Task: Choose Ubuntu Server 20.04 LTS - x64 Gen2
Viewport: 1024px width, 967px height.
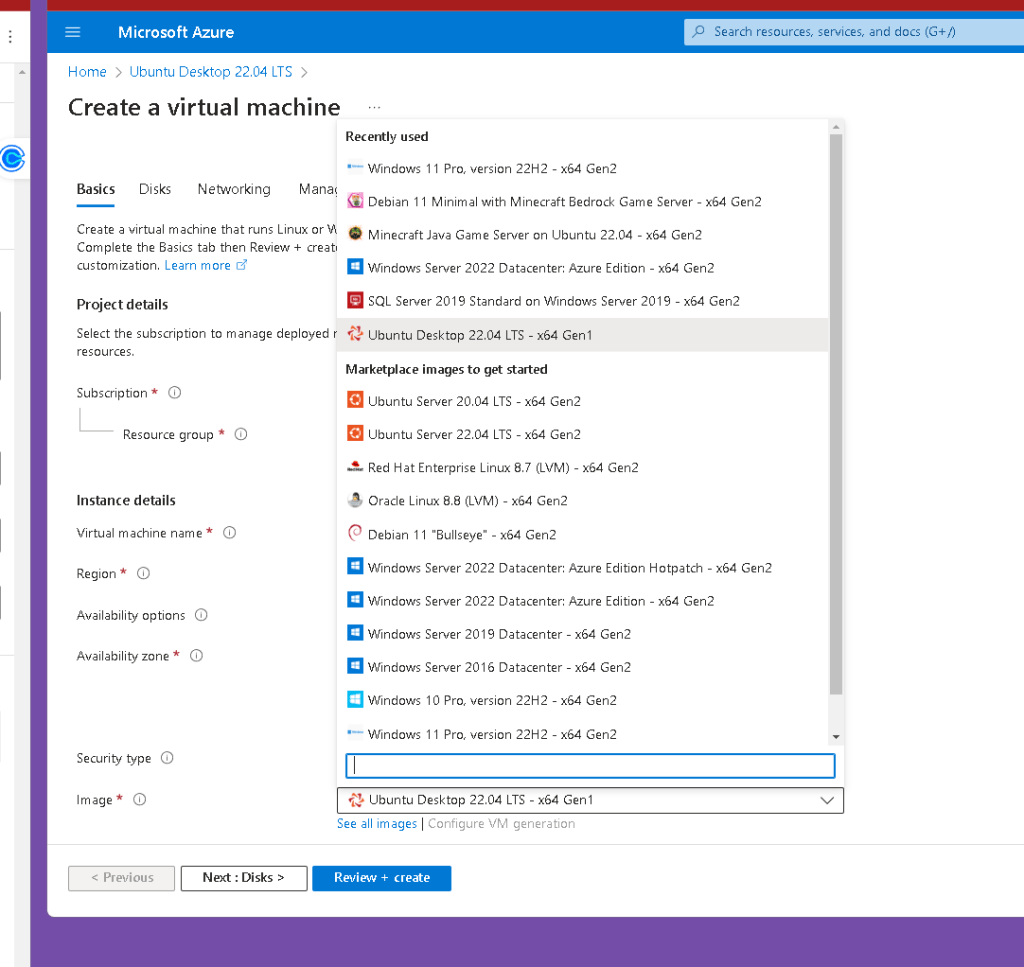Action: pos(582,402)
